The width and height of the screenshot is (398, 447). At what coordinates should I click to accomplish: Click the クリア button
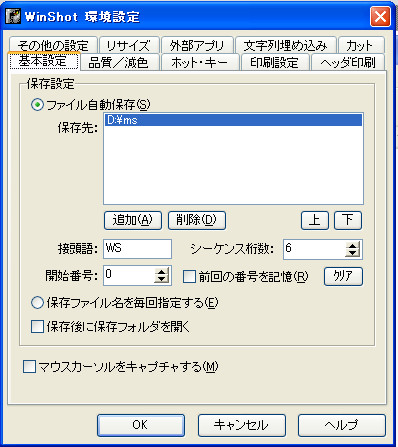(x=343, y=276)
